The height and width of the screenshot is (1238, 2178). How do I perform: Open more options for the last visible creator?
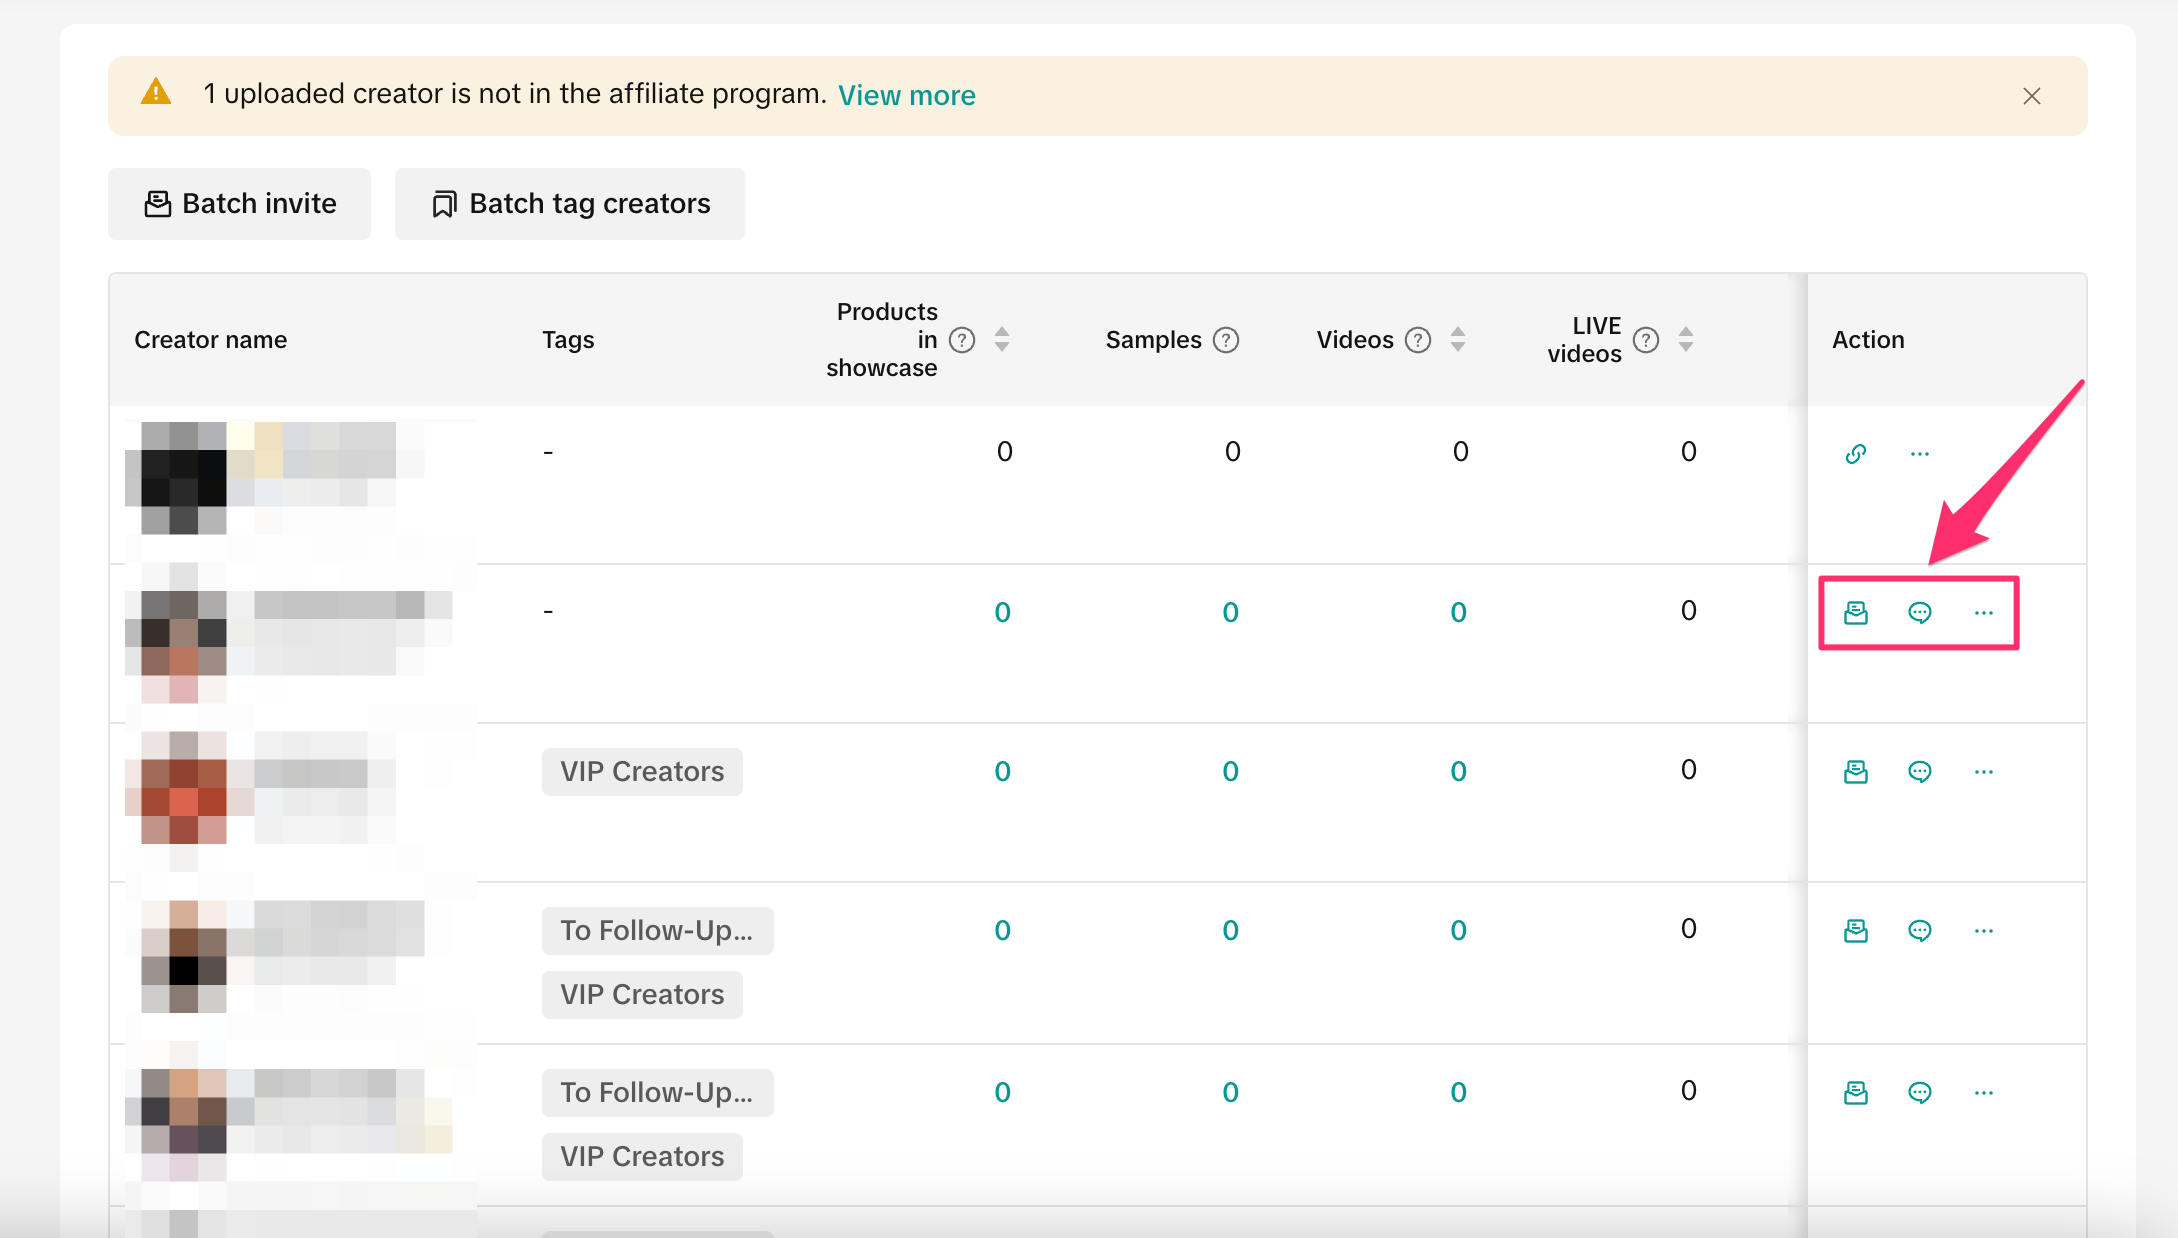pyautogui.click(x=1983, y=1093)
